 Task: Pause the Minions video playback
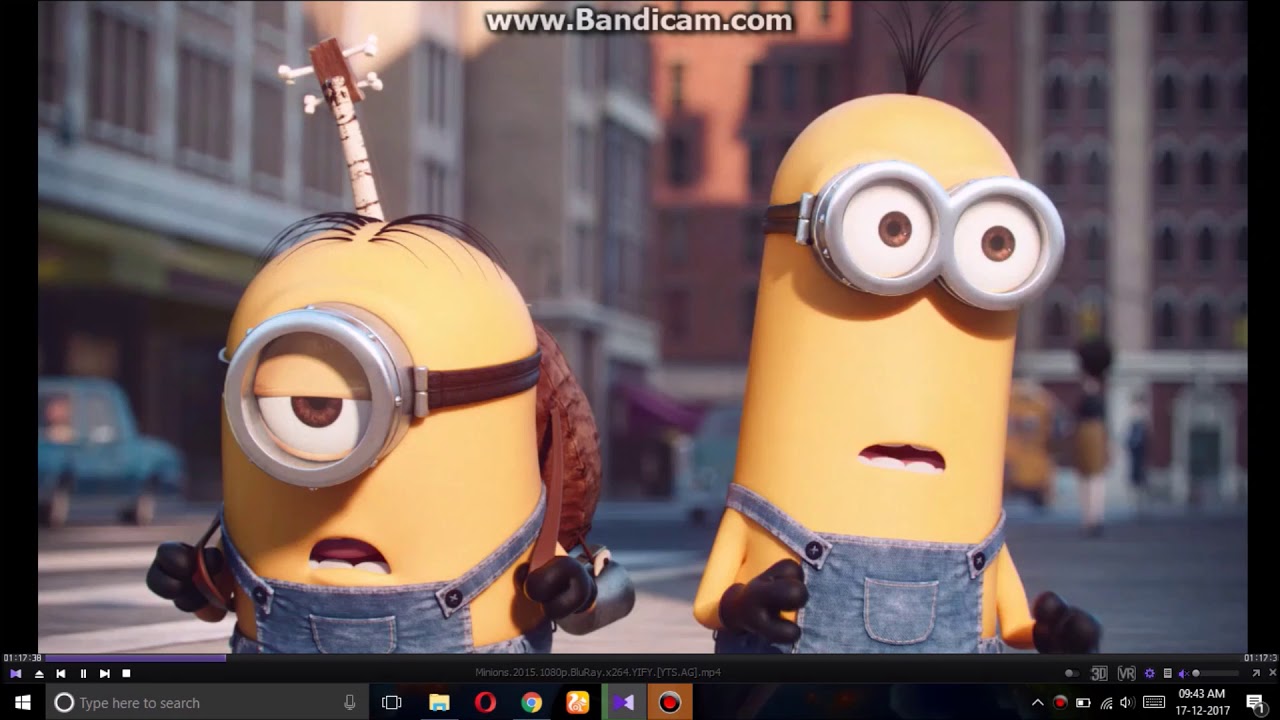pyautogui.click(x=83, y=673)
